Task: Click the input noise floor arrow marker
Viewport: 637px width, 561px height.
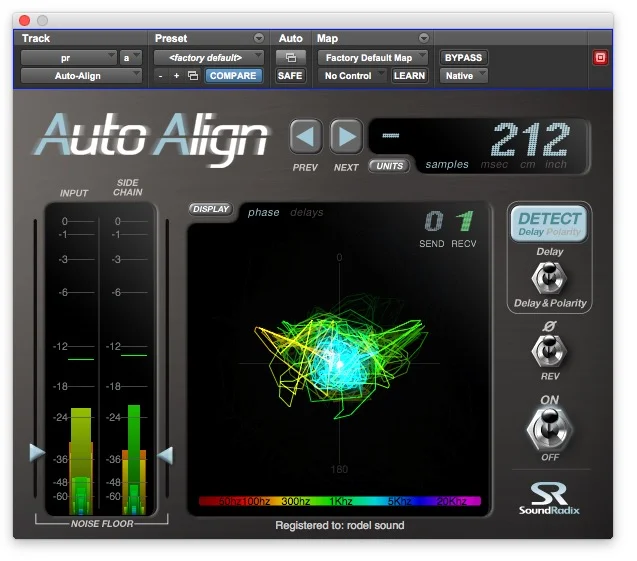Action: tap(37, 453)
